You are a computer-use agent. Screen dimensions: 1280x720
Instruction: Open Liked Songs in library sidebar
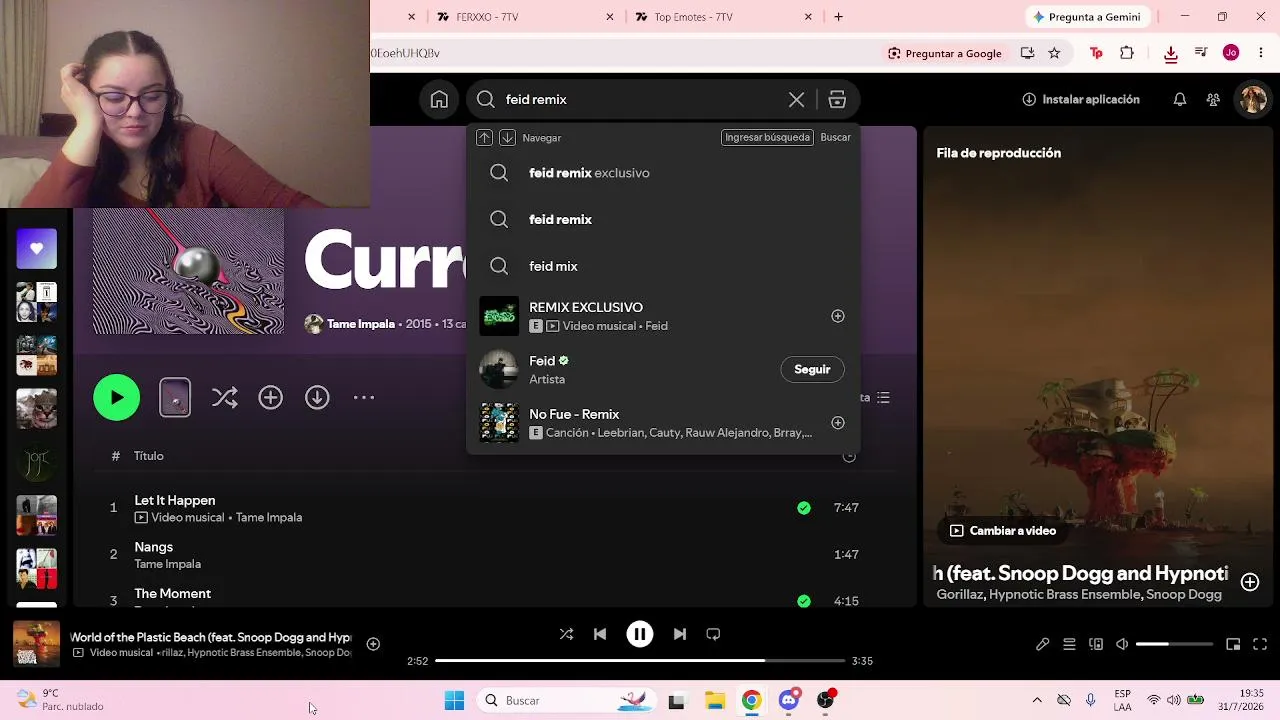(x=37, y=249)
